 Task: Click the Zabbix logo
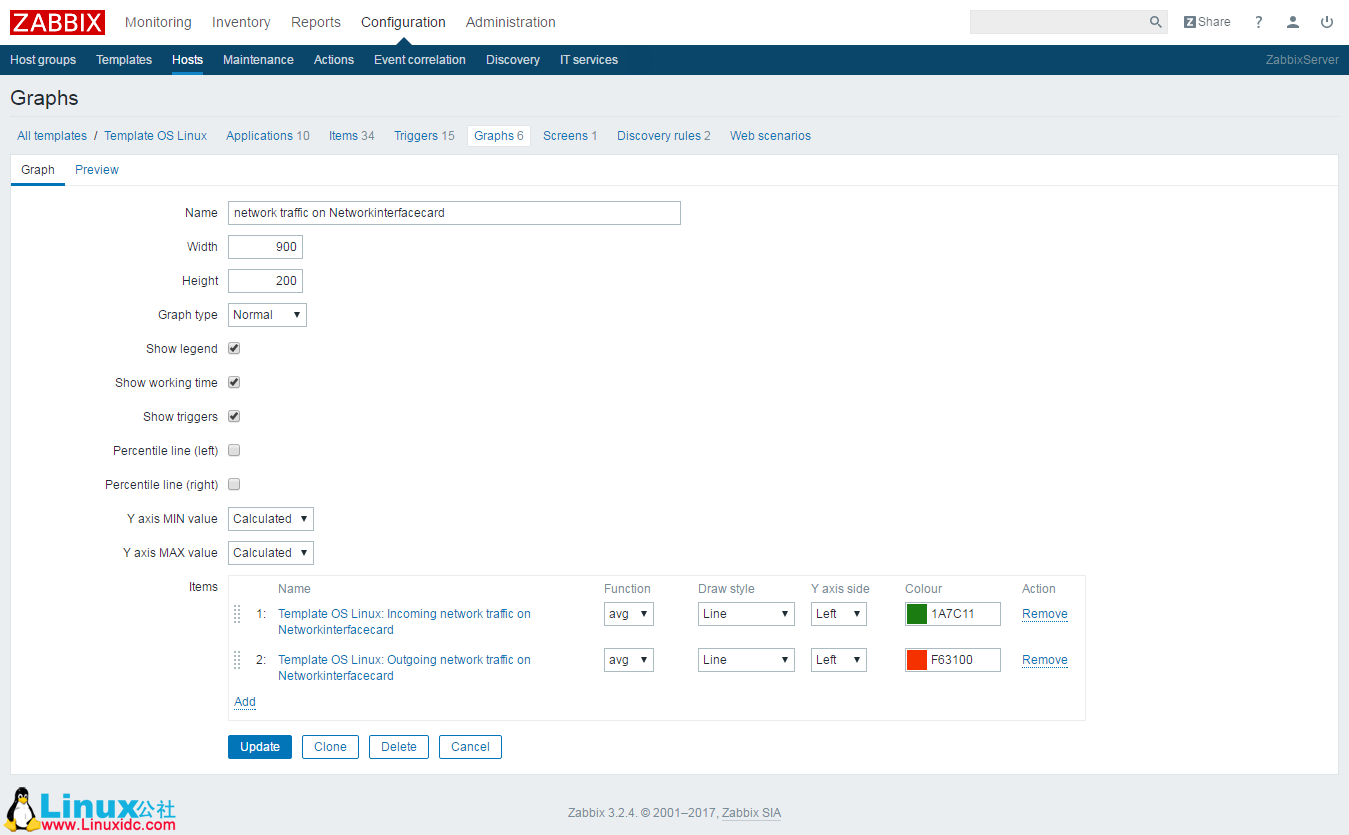click(56, 21)
